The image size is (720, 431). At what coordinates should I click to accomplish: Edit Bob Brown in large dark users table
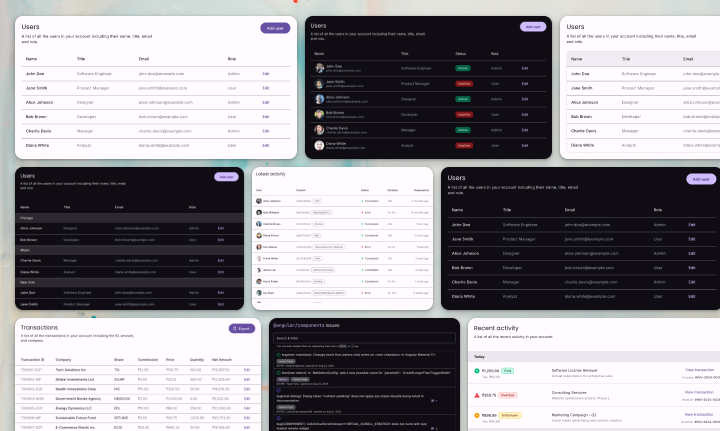[692, 268]
